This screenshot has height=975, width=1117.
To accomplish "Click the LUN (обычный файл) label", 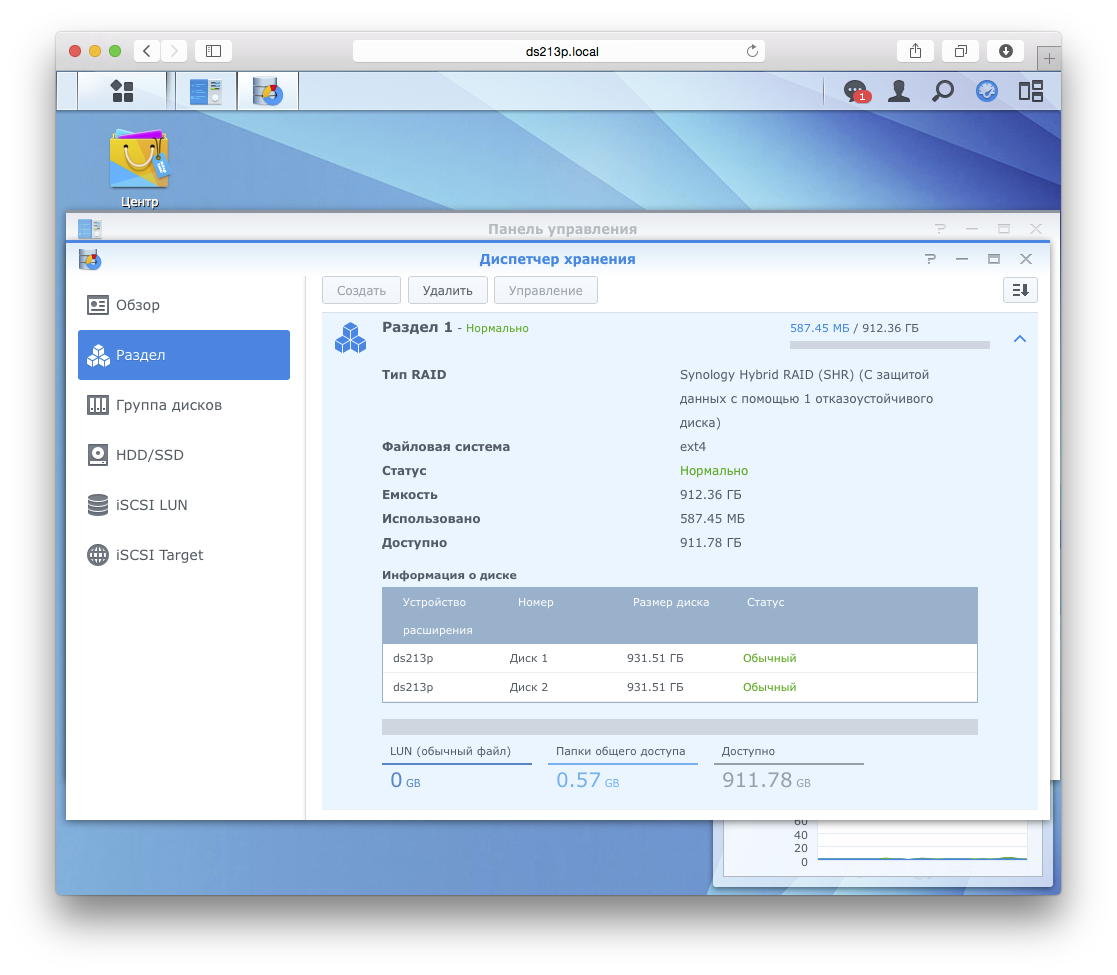I will tap(450, 751).
